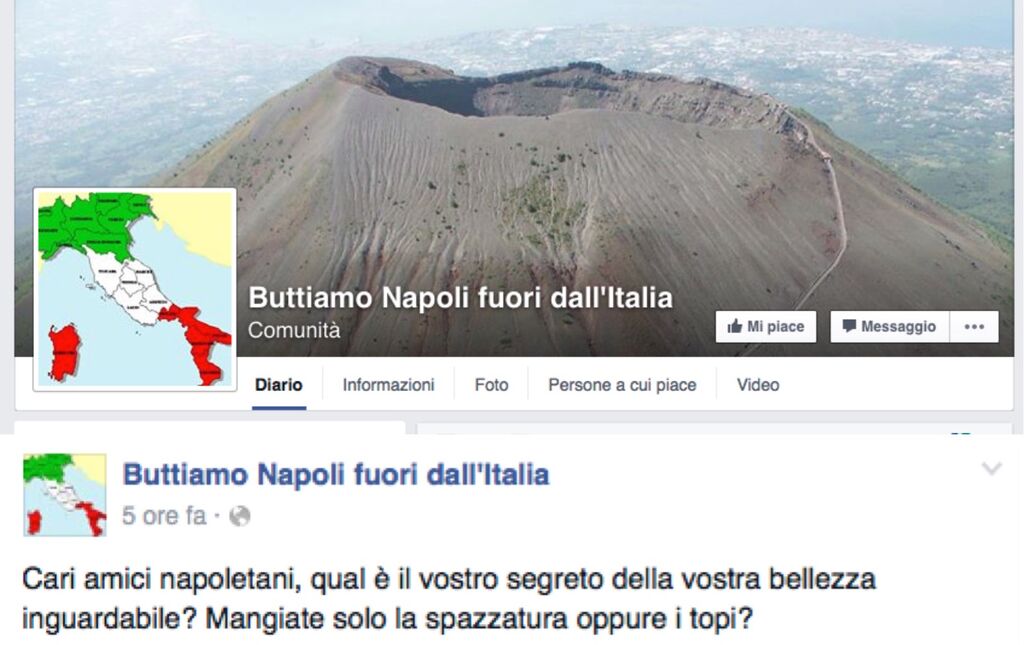Screen dimensions: 1024x645
Task: Select the Foto tab
Action: [491, 385]
